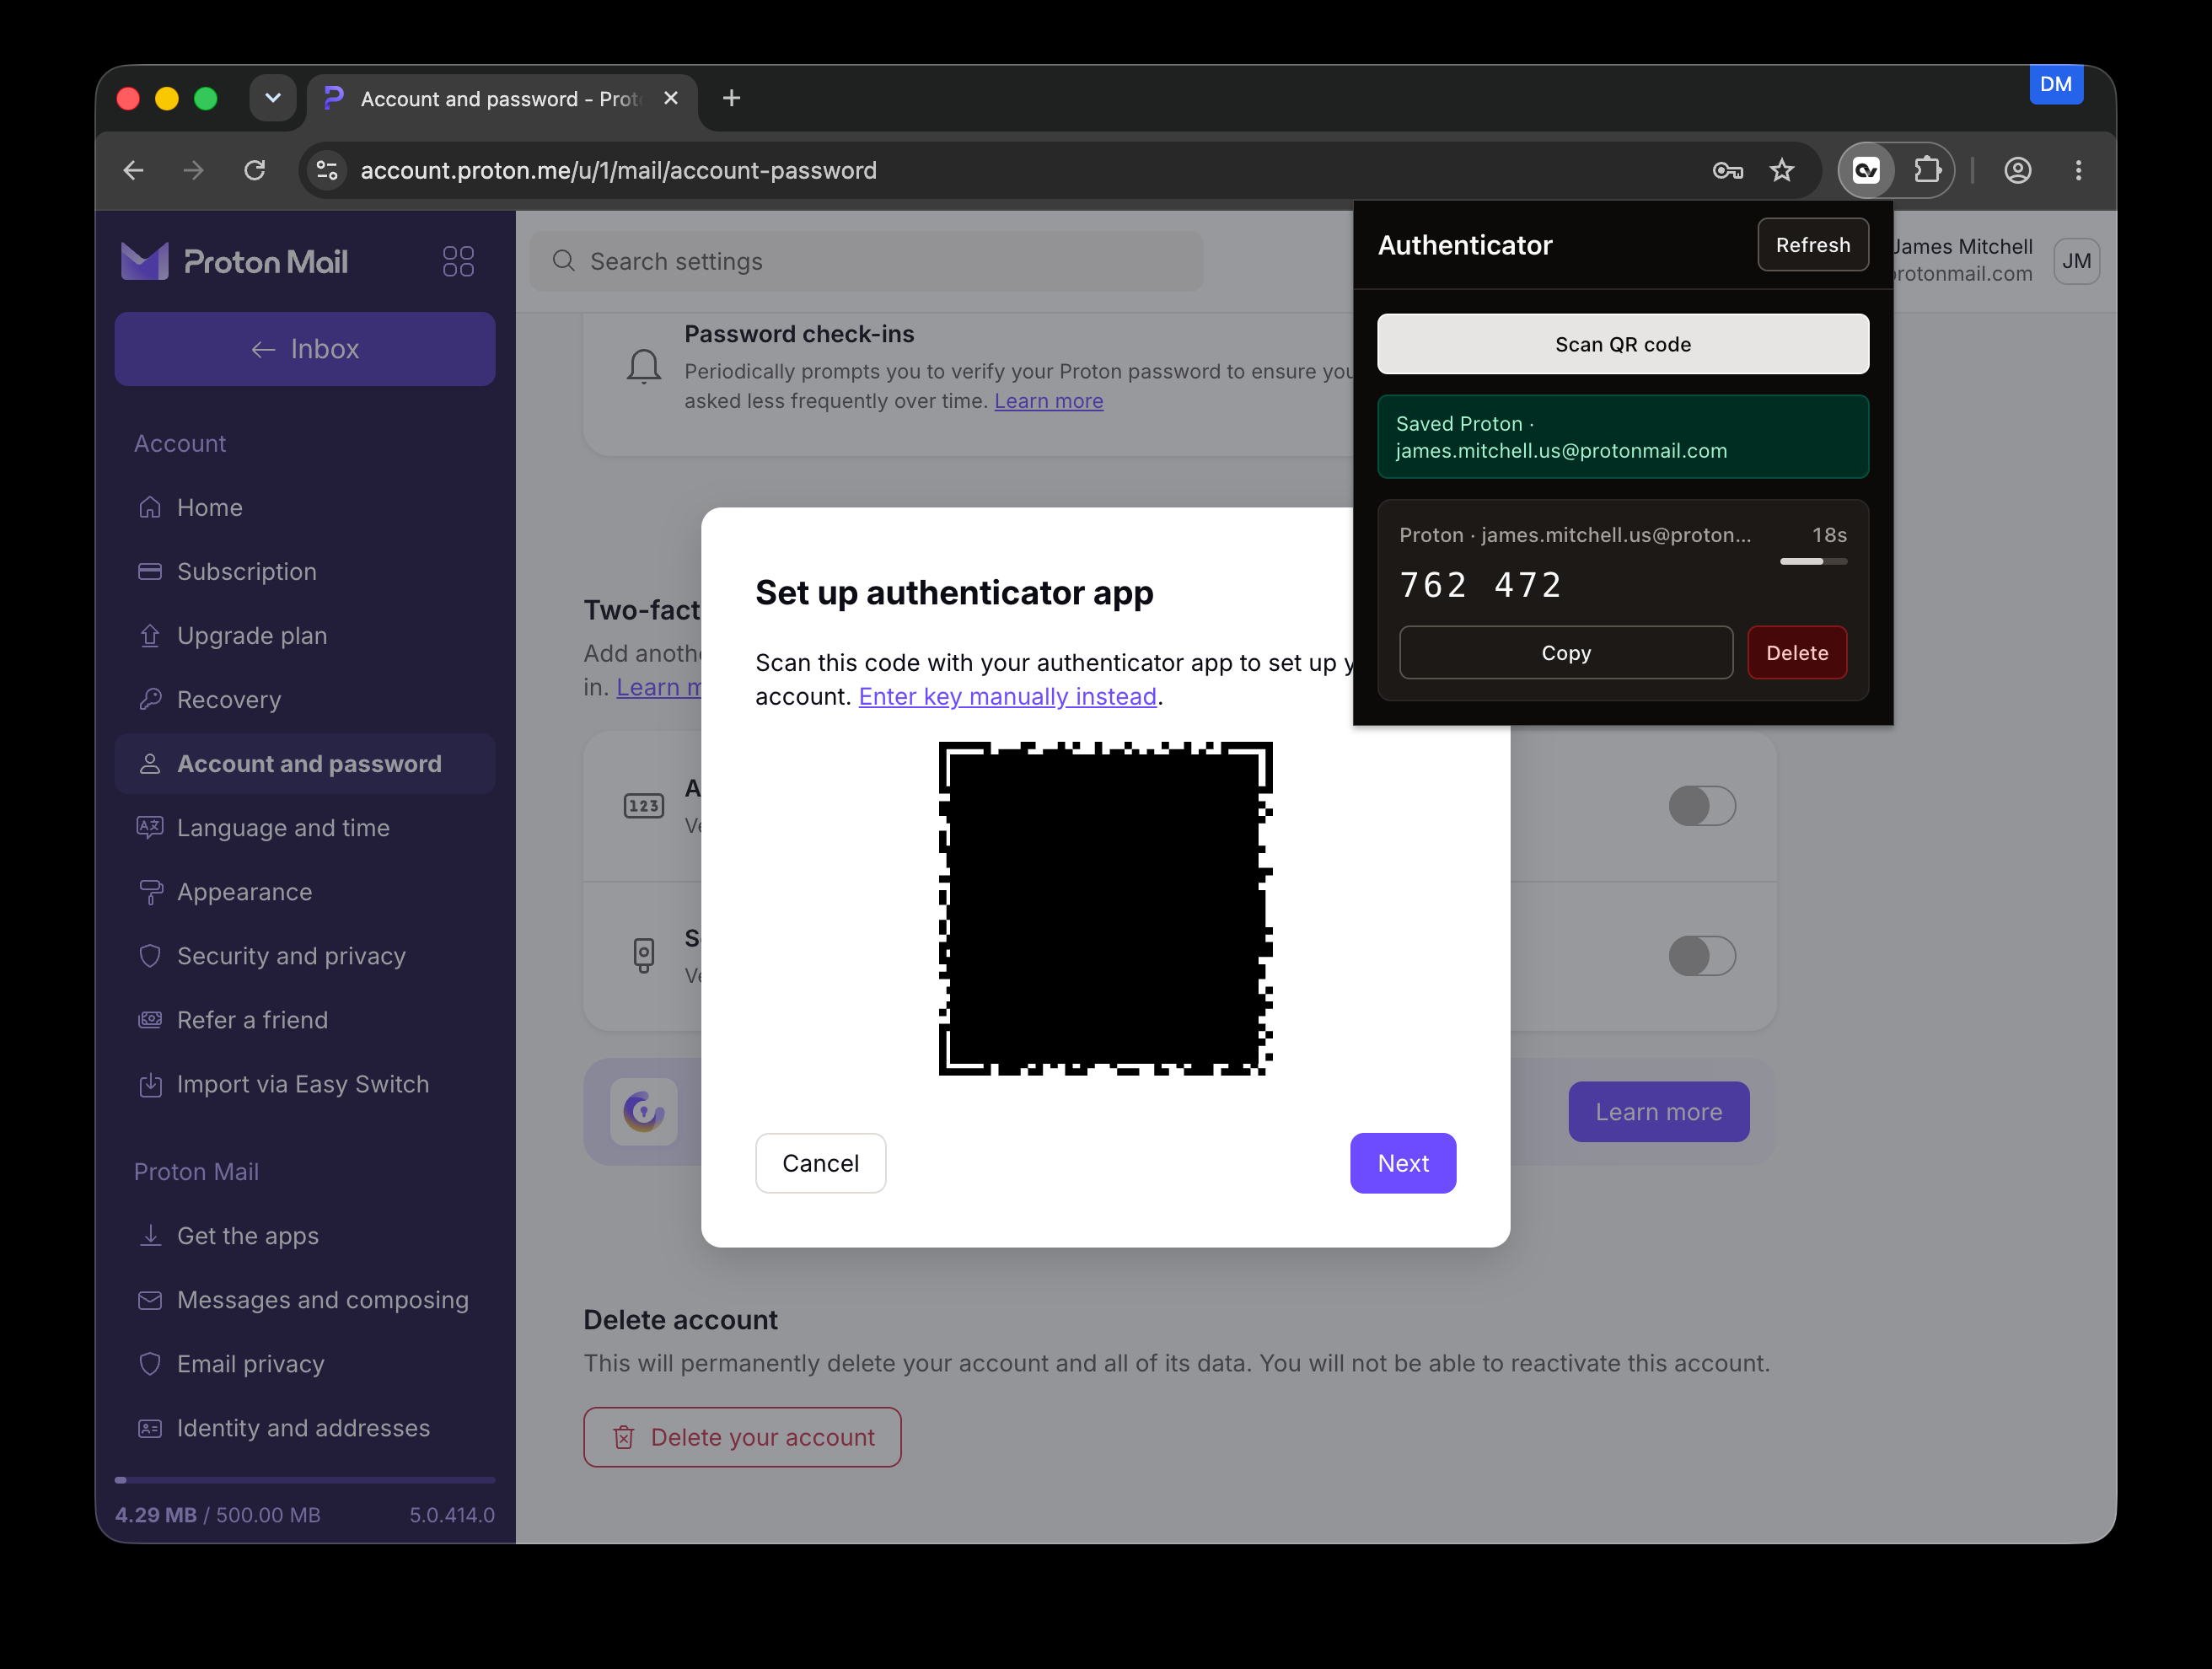Click the DM profile badge

[x=2055, y=84]
